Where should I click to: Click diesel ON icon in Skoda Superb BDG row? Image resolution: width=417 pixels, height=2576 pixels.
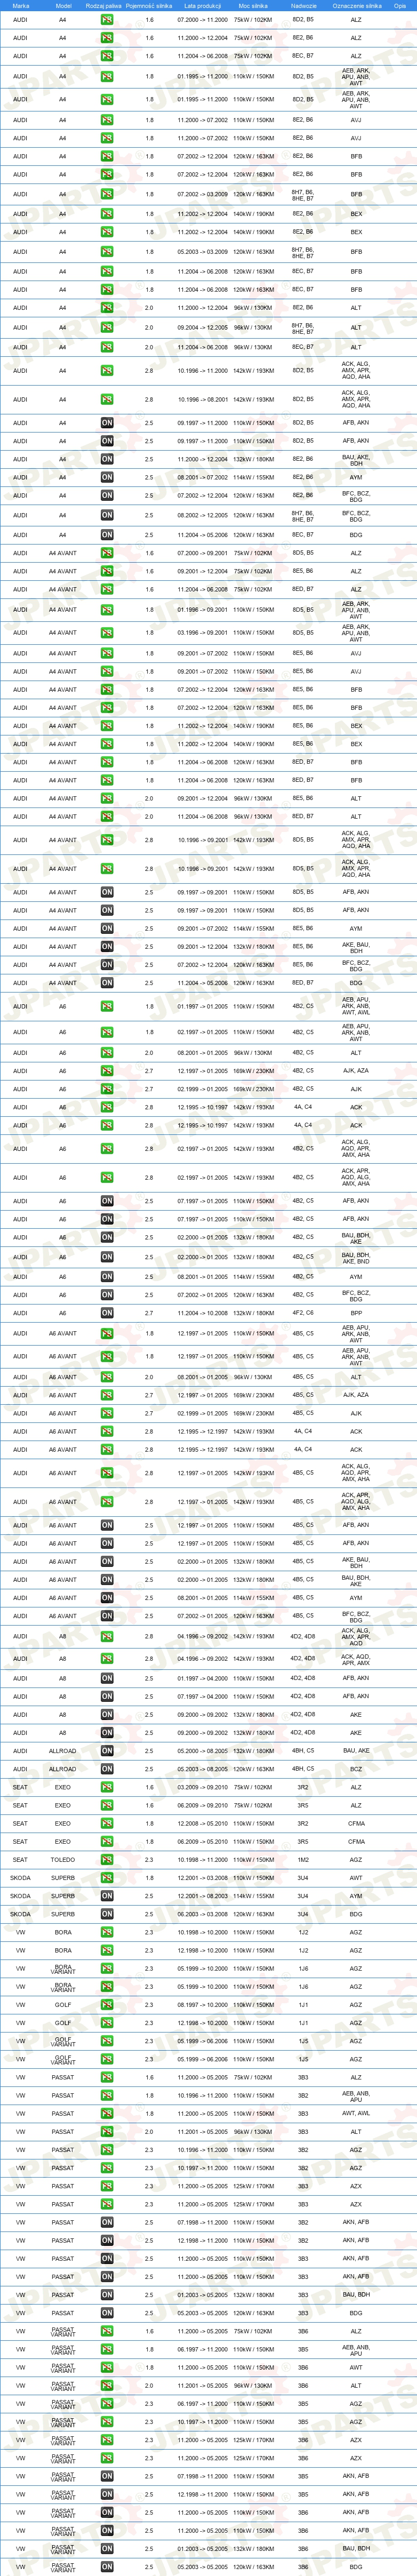(x=107, y=1914)
